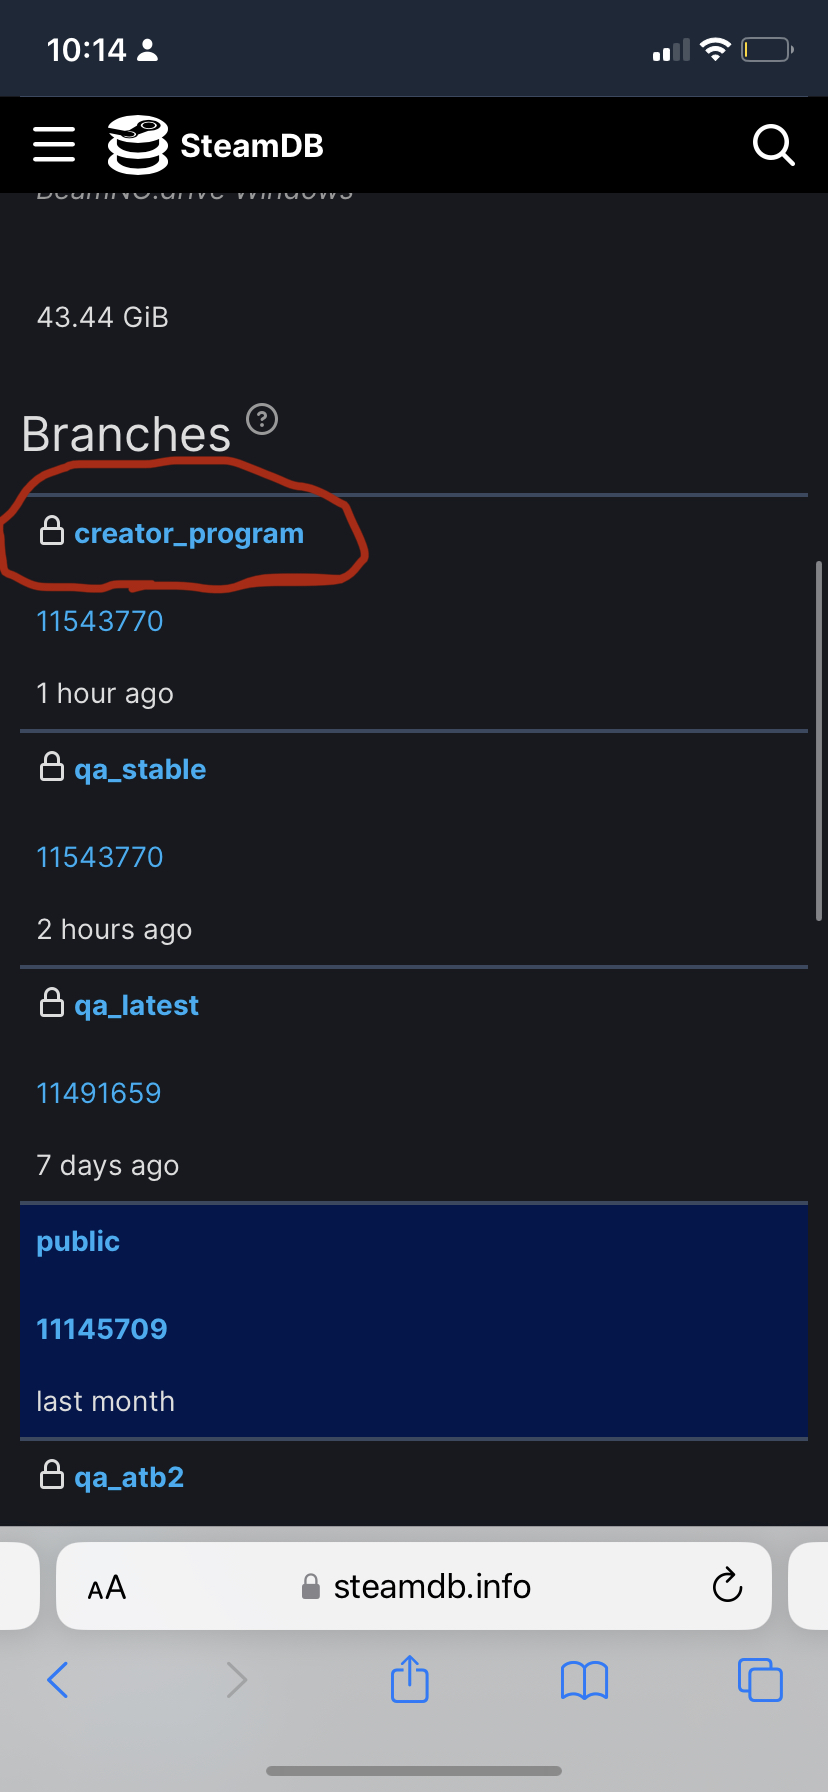Tap the SteamDB logo icon
Viewport: 828px width, 1792px height.
click(x=138, y=145)
